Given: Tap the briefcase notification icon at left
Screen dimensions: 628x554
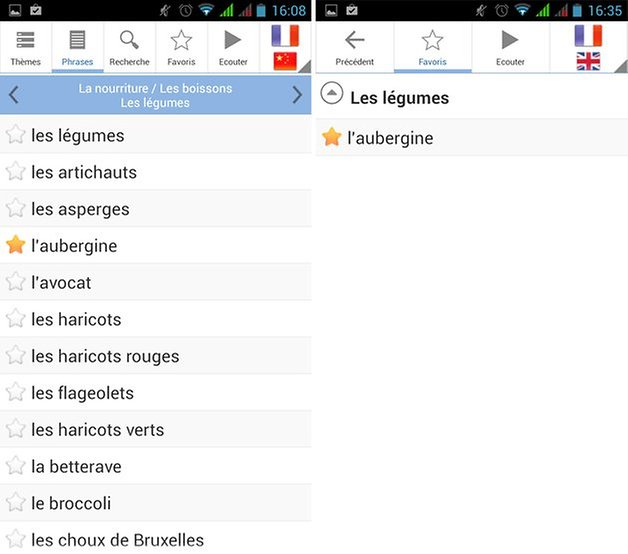Looking at the screenshot, I should click(36, 10).
